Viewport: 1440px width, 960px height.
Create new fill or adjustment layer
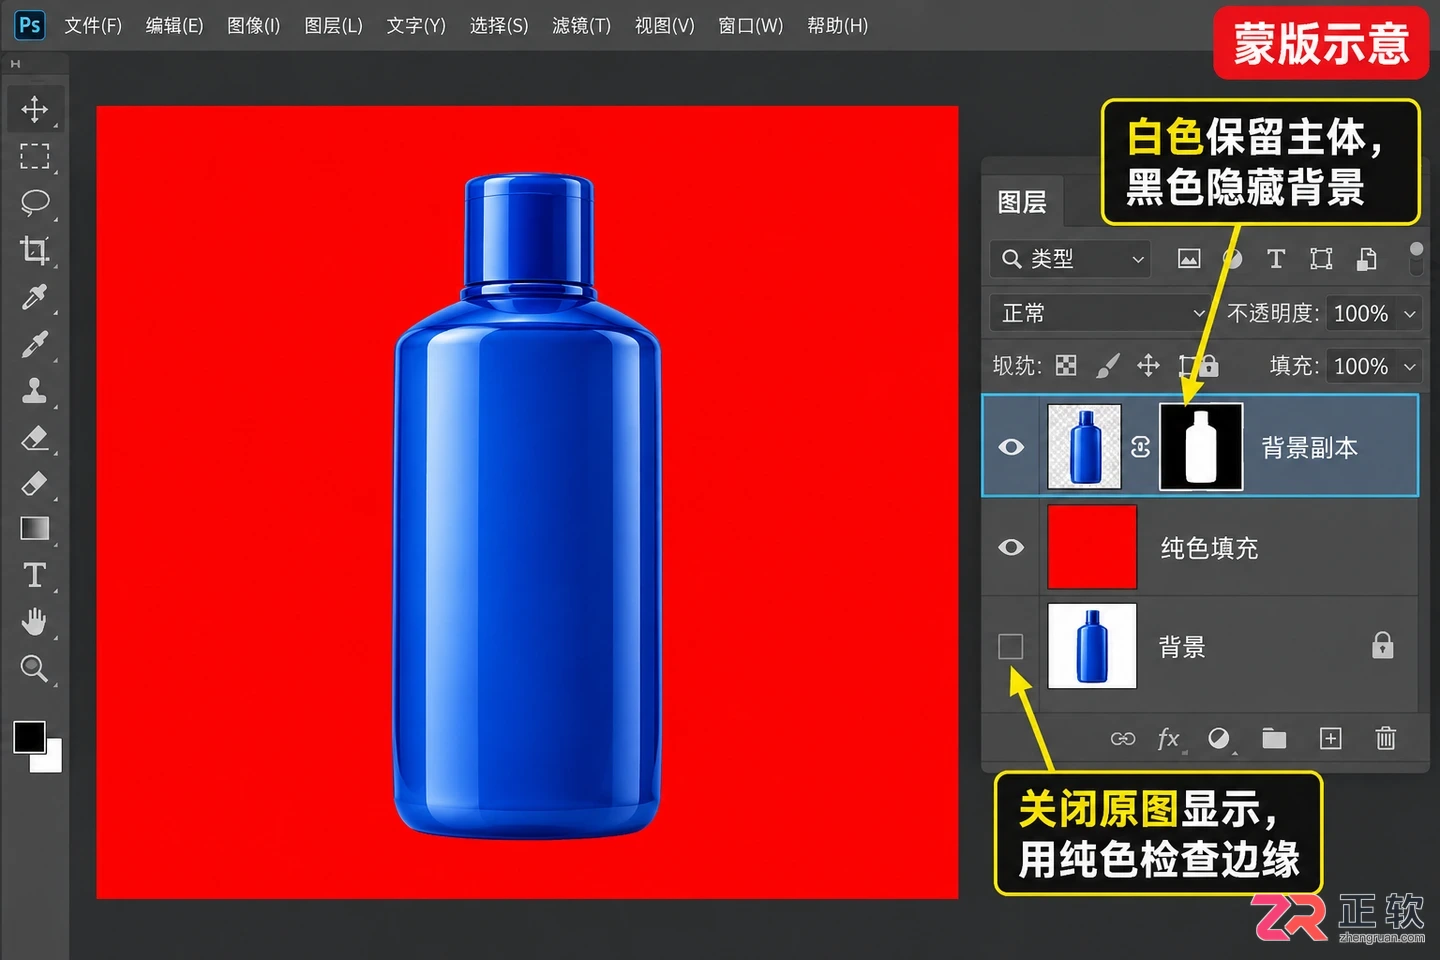point(1219,739)
